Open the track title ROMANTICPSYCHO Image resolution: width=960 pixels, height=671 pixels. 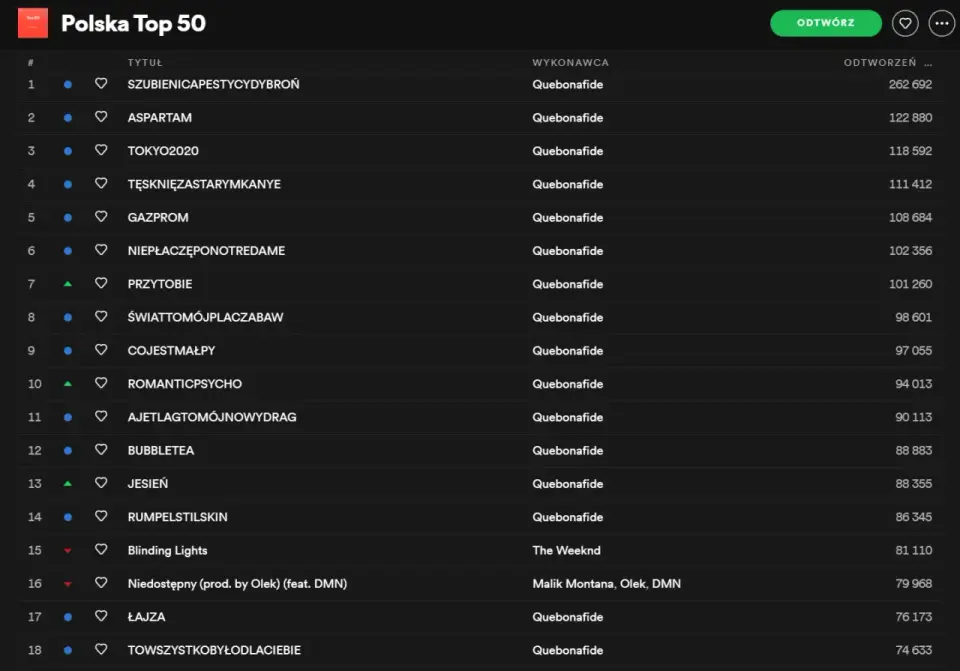coord(185,384)
